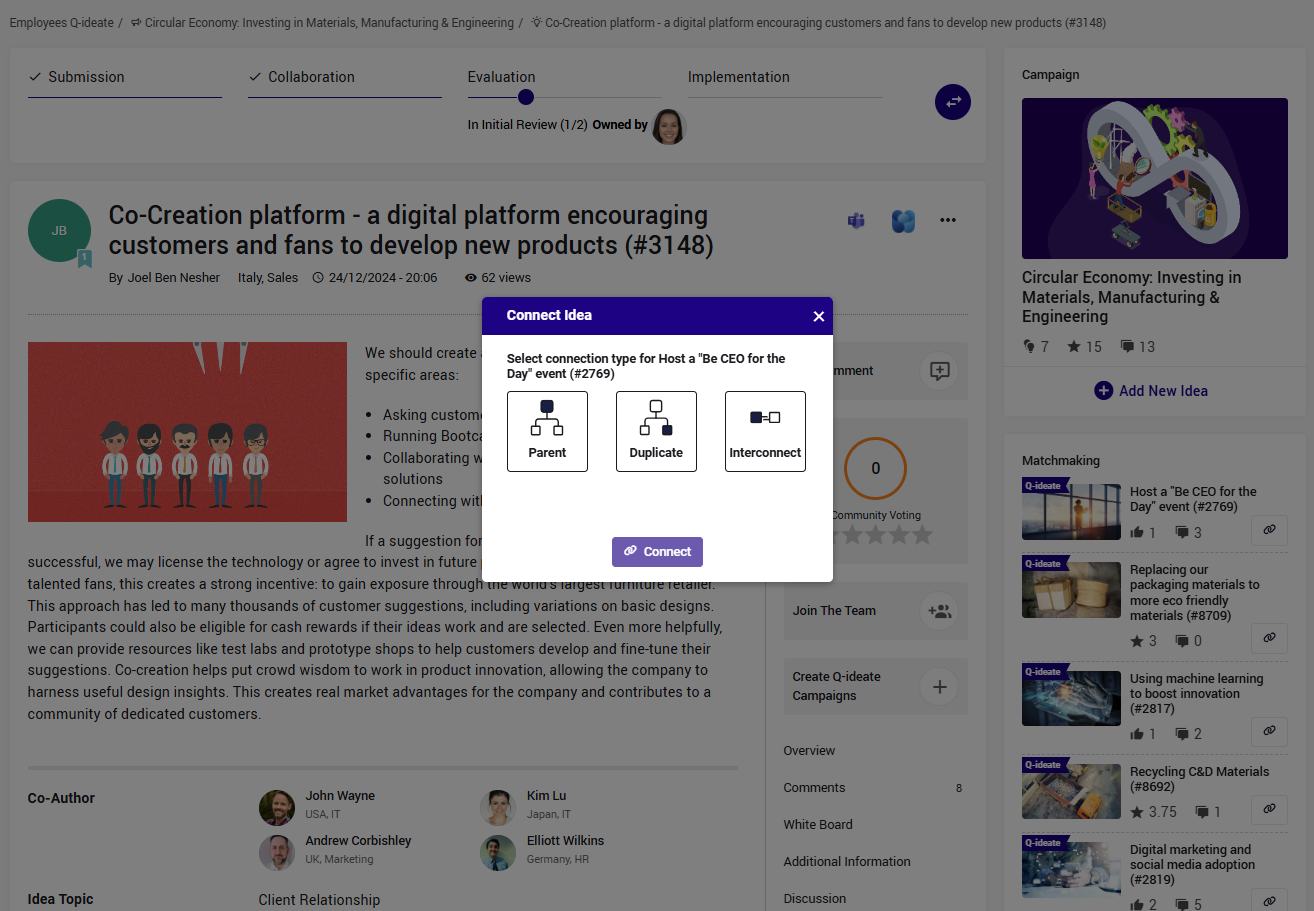The image size is (1314, 911).
Task: Go to the Overview section
Action: [809, 751]
